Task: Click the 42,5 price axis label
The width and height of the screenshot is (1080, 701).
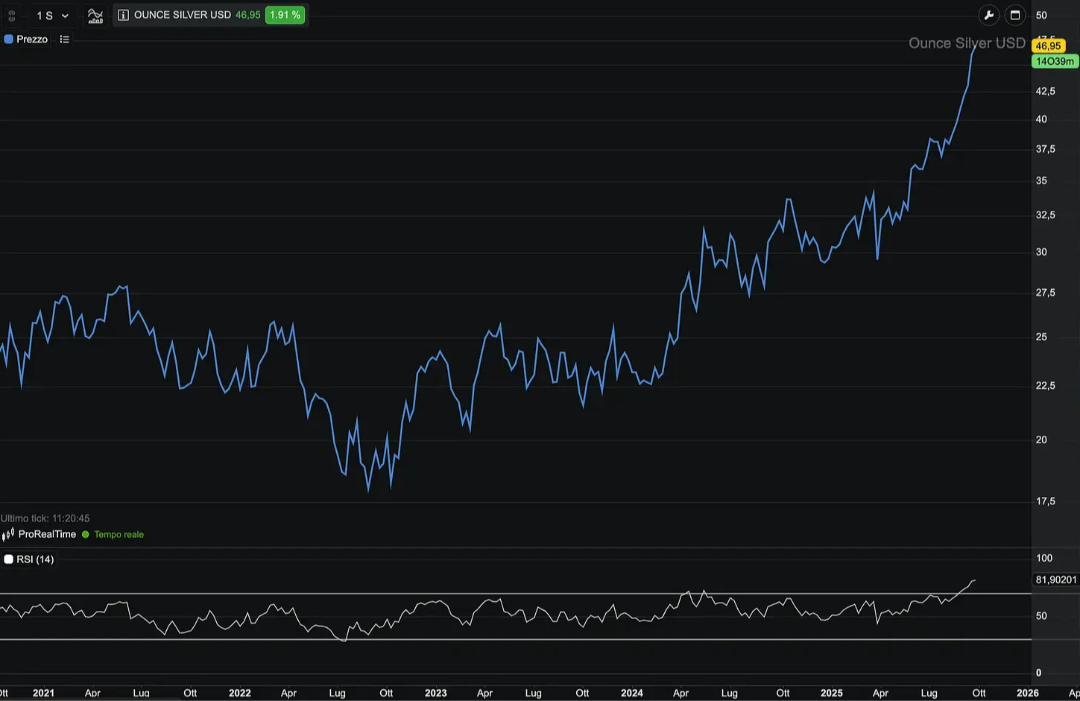Action: pyautogui.click(x=1046, y=91)
